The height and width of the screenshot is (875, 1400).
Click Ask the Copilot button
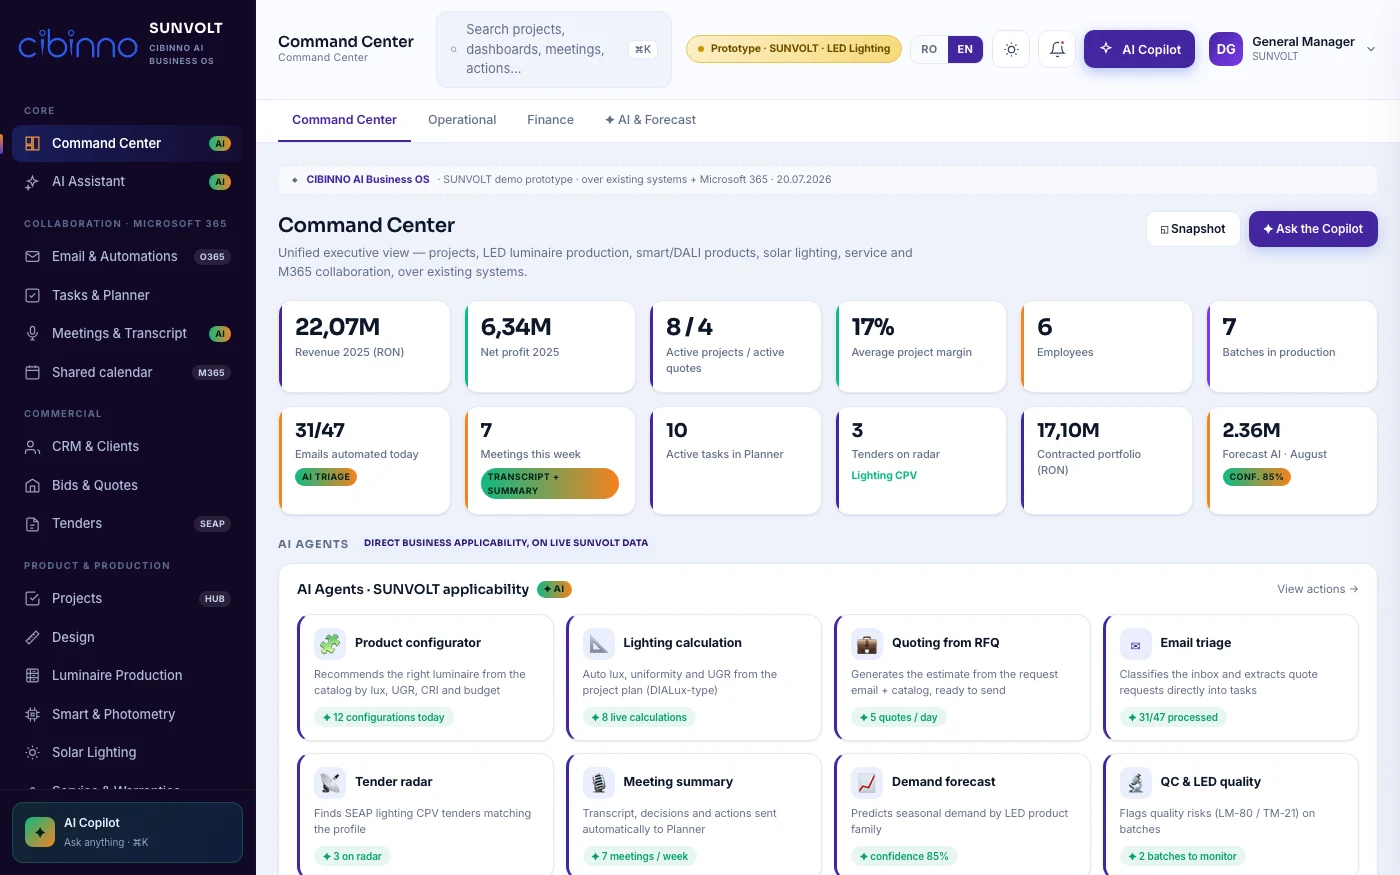pyautogui.click(x=1313, y=229)
